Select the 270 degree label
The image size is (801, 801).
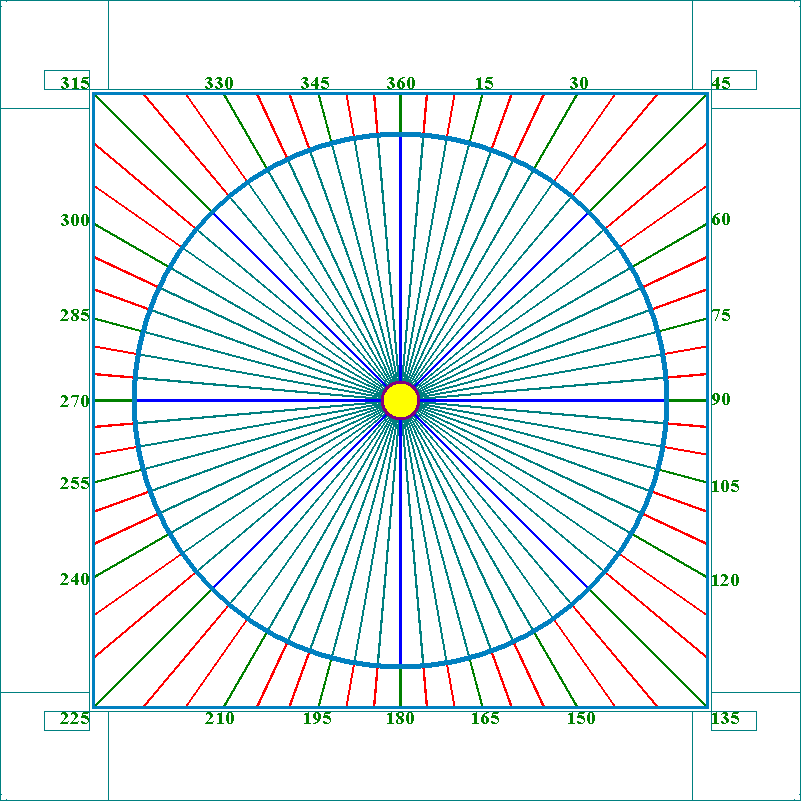[x=75, y=402]
